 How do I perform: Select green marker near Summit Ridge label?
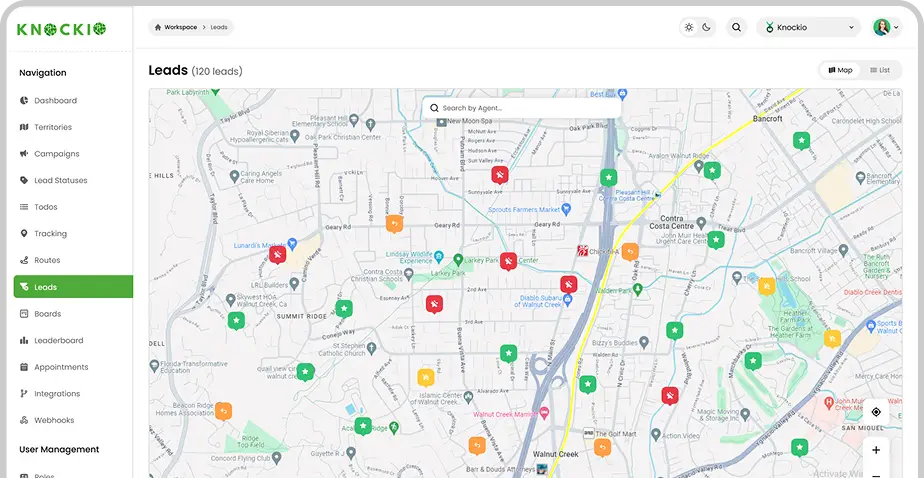[344, 309]
